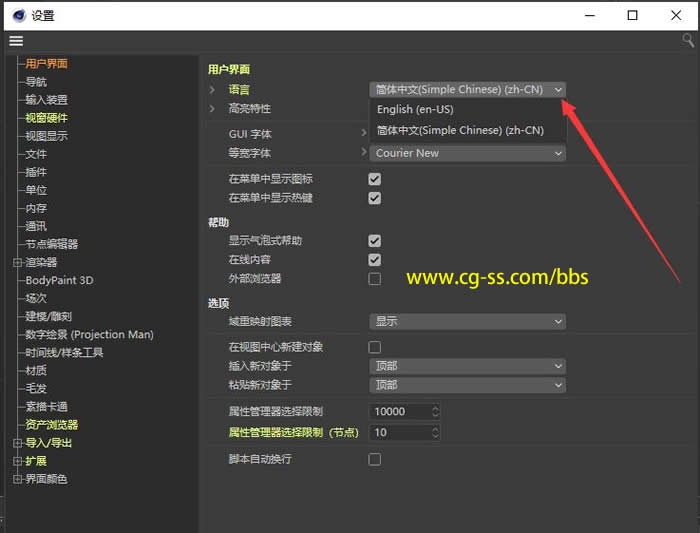This screenshot has width=700, height=533.
Task: Open the 资产浏览器 settings category
Action: click(x=52, y=425)
